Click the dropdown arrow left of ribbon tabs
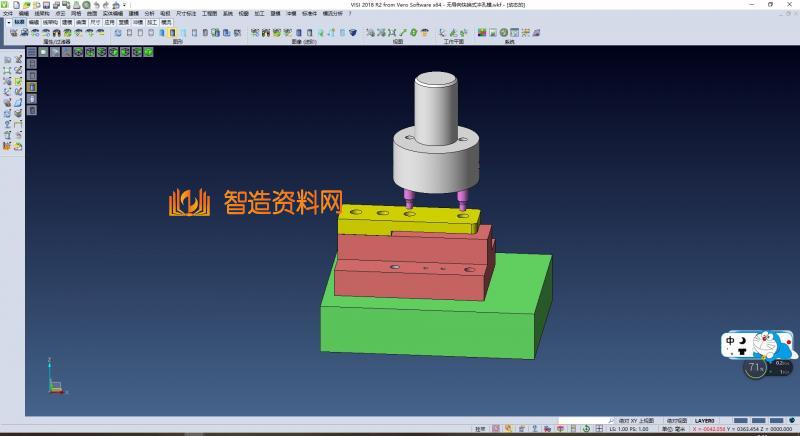Screen dimensions: 800x436 (9, 22)
